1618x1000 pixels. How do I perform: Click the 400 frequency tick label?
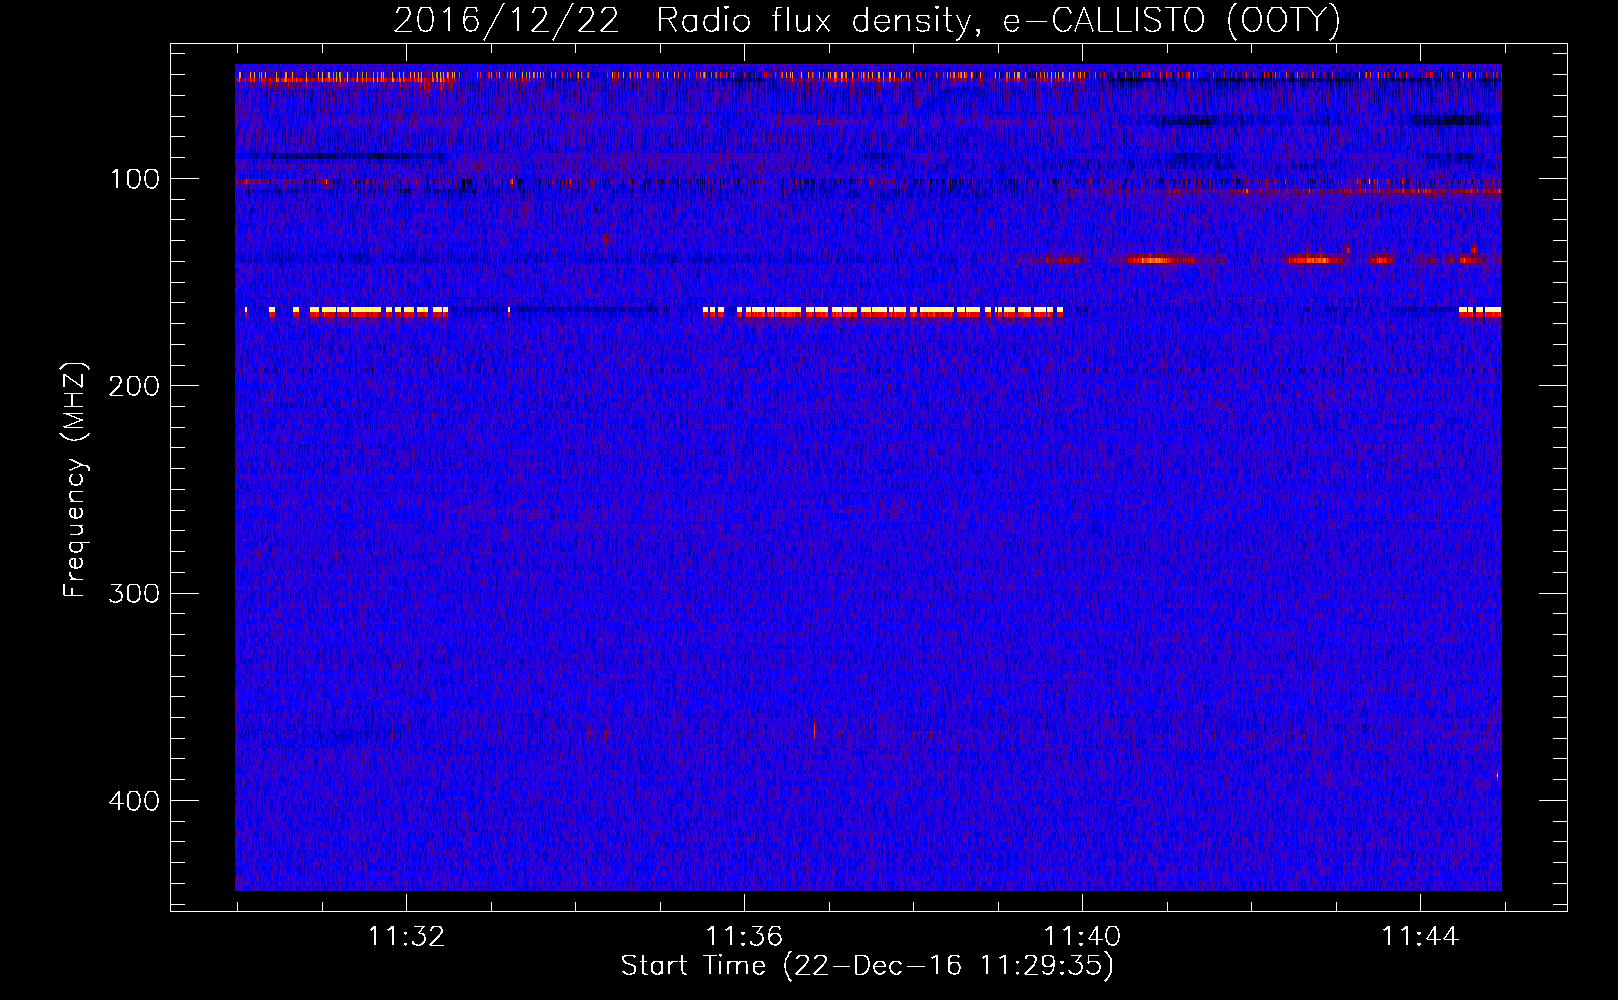coord(134,801)
